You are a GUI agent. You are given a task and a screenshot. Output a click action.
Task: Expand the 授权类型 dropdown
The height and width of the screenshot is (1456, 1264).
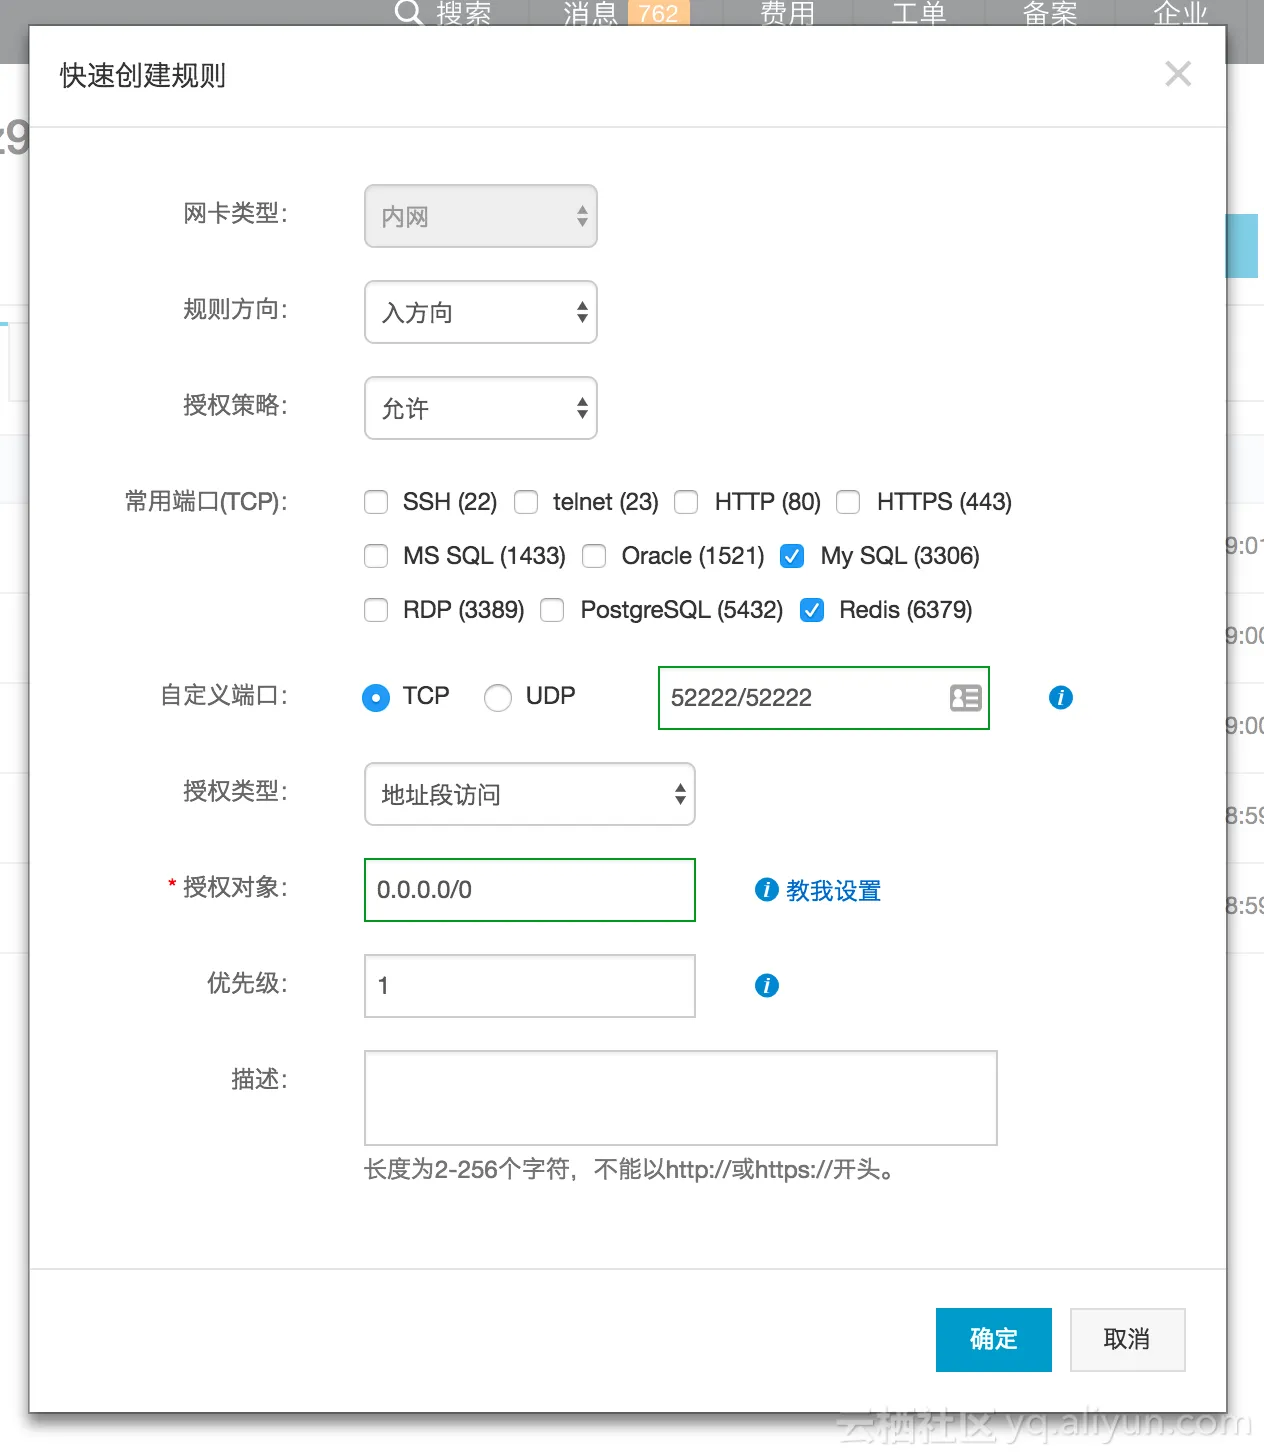click(x=530, y=794)
